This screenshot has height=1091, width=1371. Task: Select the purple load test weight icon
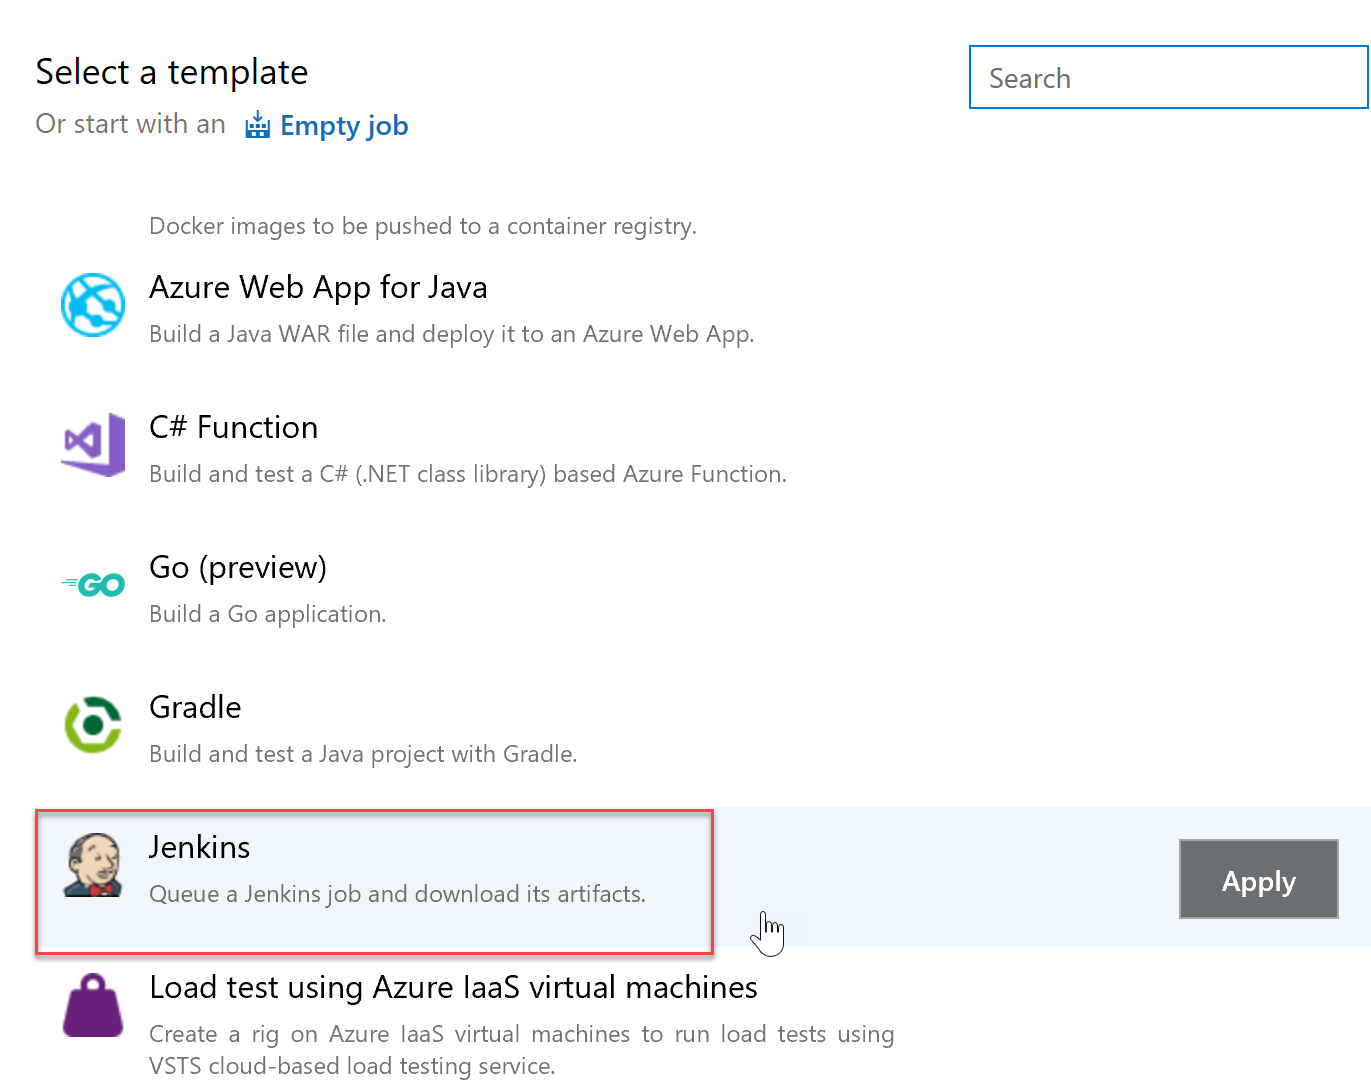click(93, 1005)
